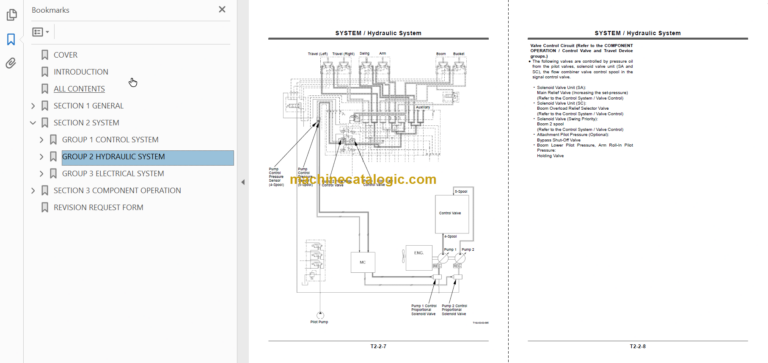
Task: Click the bookmark icon beside SECTION 1 GENERAL
Action: pyautogui.click(x=45, y=106)
